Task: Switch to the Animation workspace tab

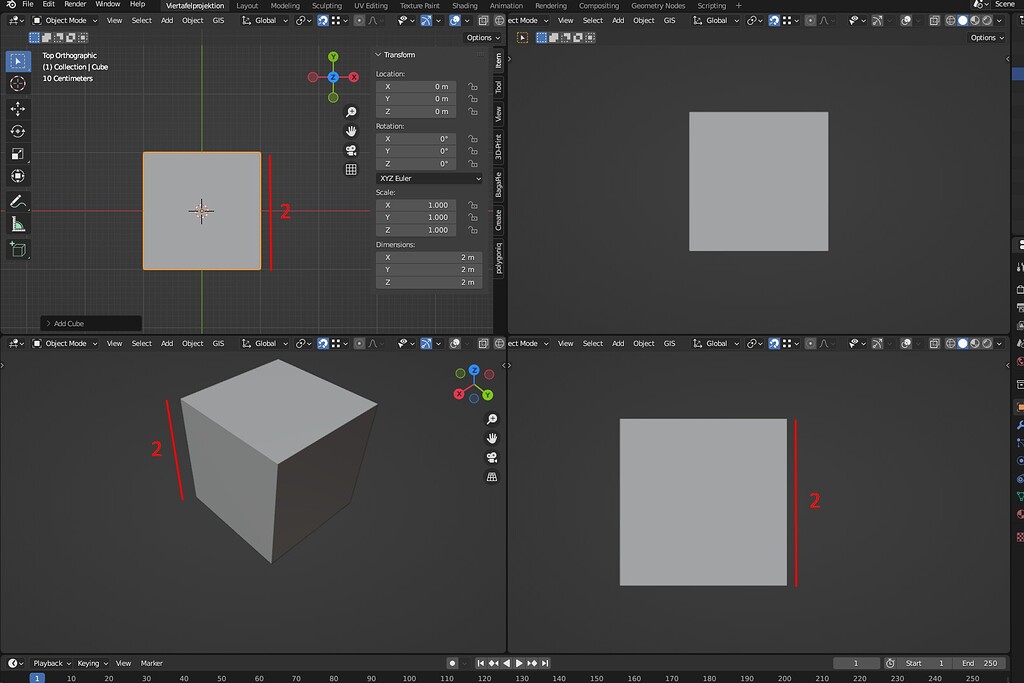Action: (505, 5)
